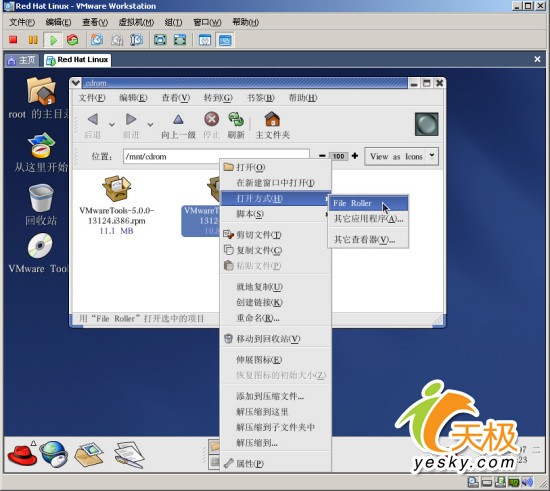The width and height of the screenshot is (550, 491).
Task: Select Properties (属性) in context menu
Action: point(276,463)
